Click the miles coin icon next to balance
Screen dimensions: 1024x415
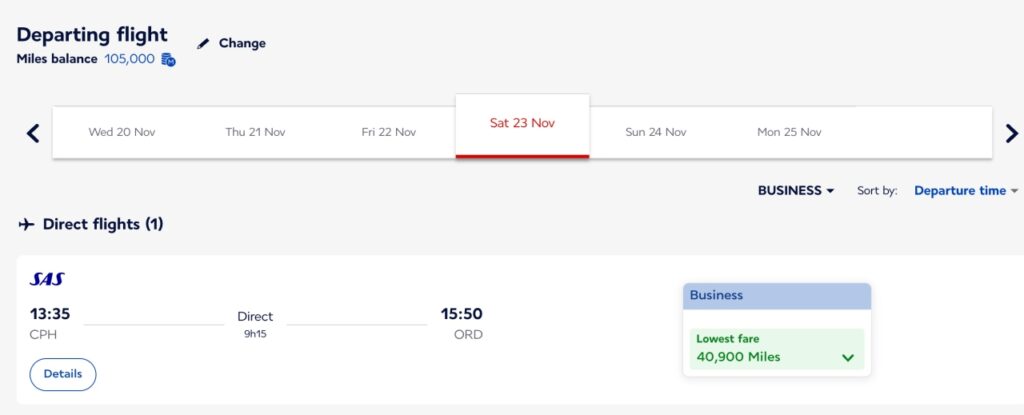(168, 60)
